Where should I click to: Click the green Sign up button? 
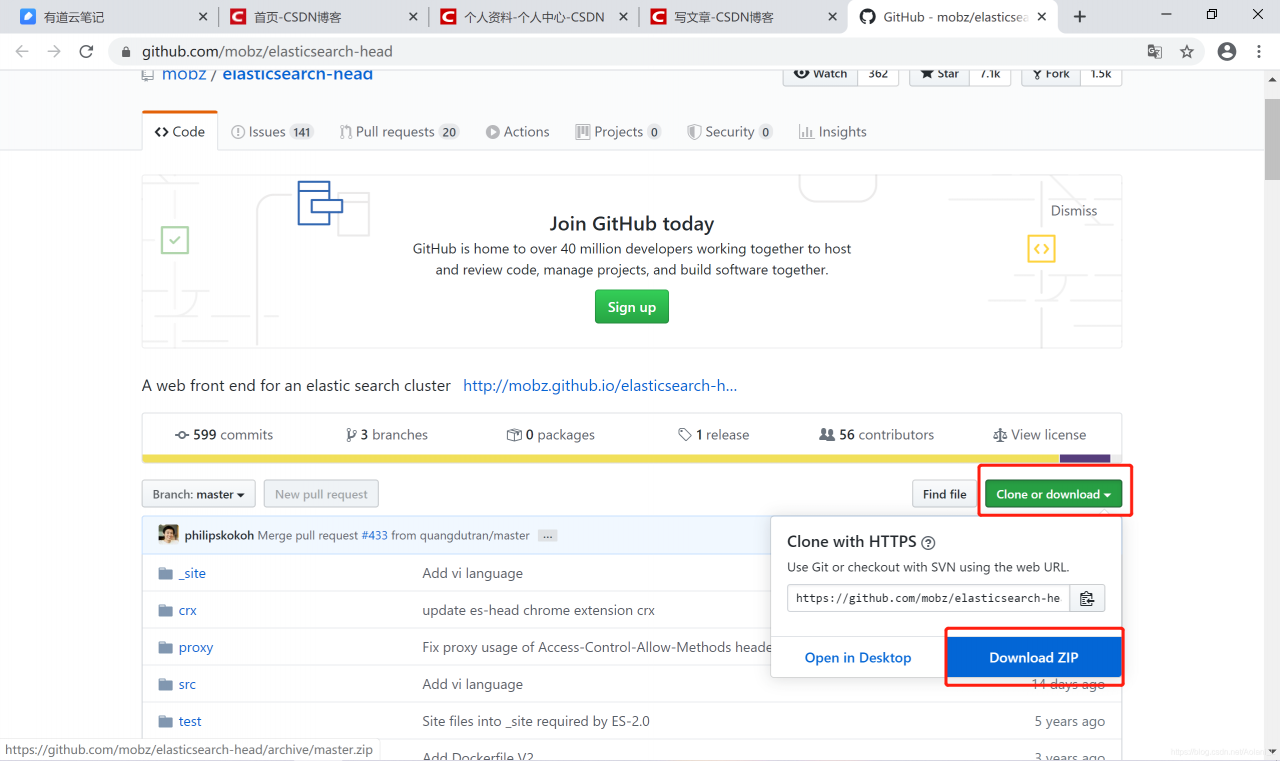632,307
